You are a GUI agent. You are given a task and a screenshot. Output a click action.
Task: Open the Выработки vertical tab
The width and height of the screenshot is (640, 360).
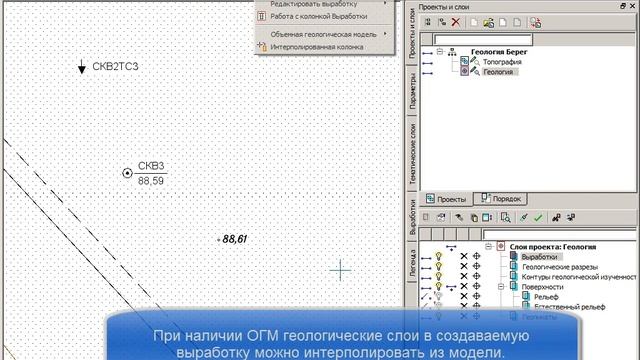tap(412, 217)
